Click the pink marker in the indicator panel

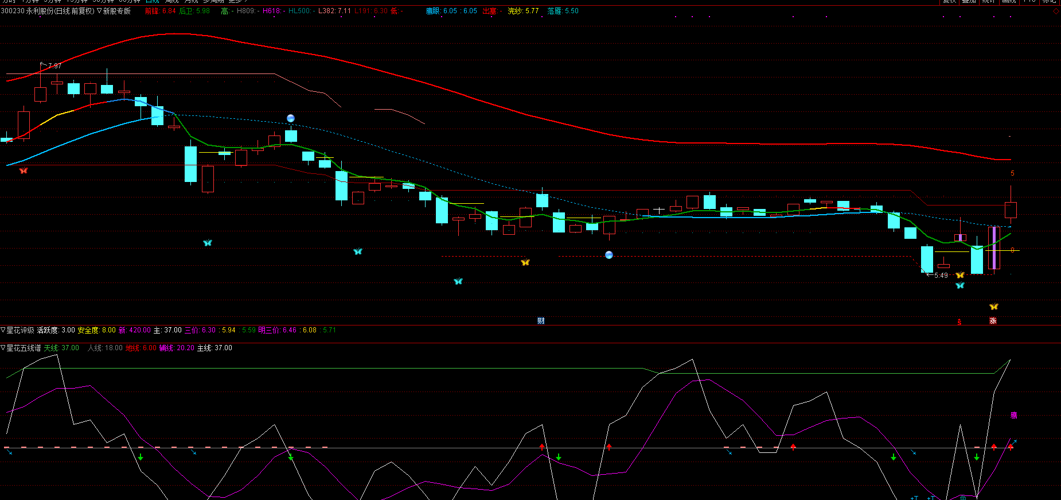[x=1013, y=415]
